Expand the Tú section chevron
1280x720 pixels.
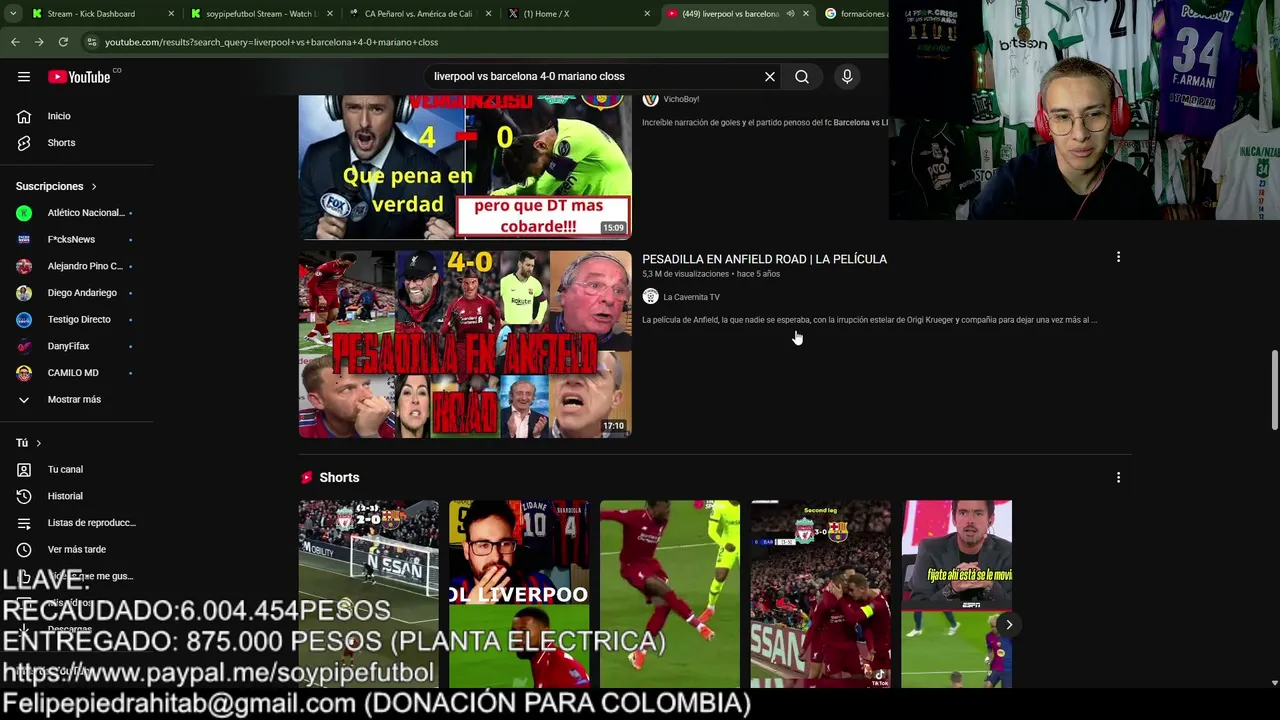tap(38, 443)
